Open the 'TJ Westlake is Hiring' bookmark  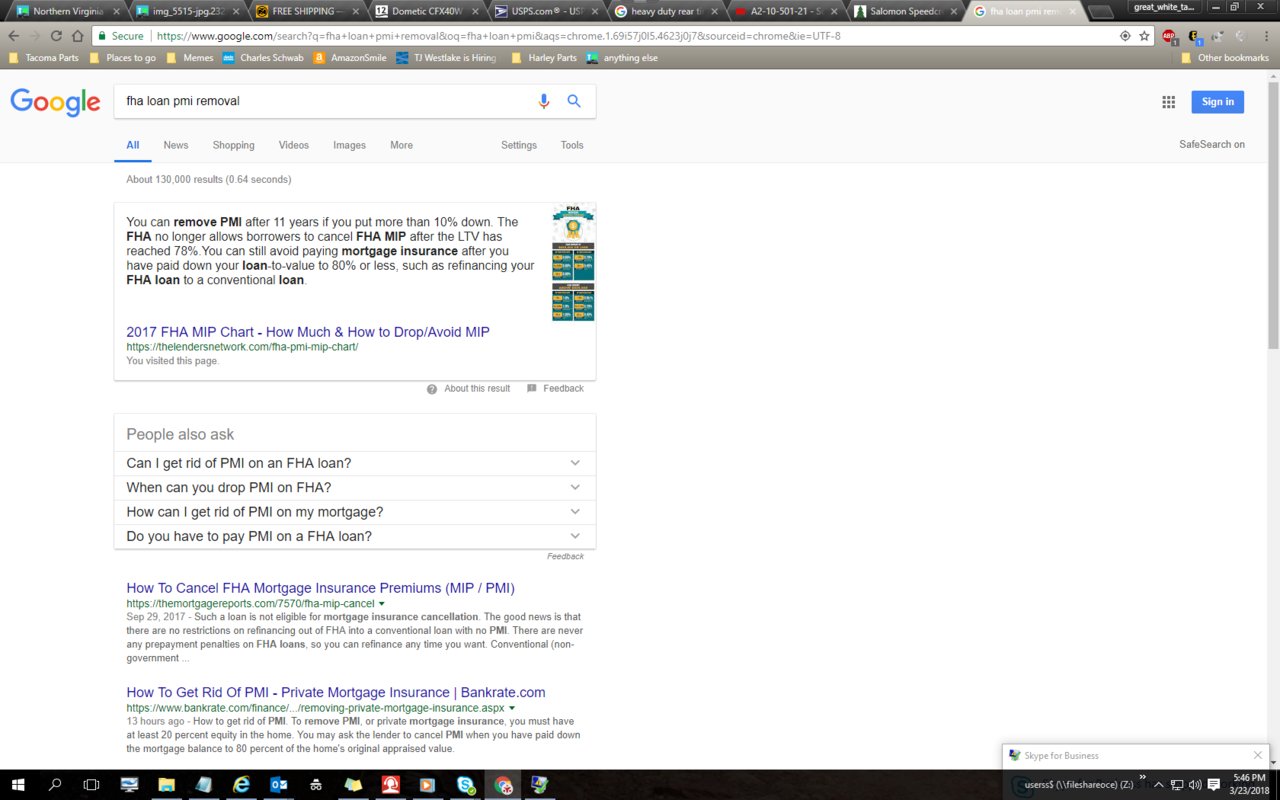click(x=445, y=58)
